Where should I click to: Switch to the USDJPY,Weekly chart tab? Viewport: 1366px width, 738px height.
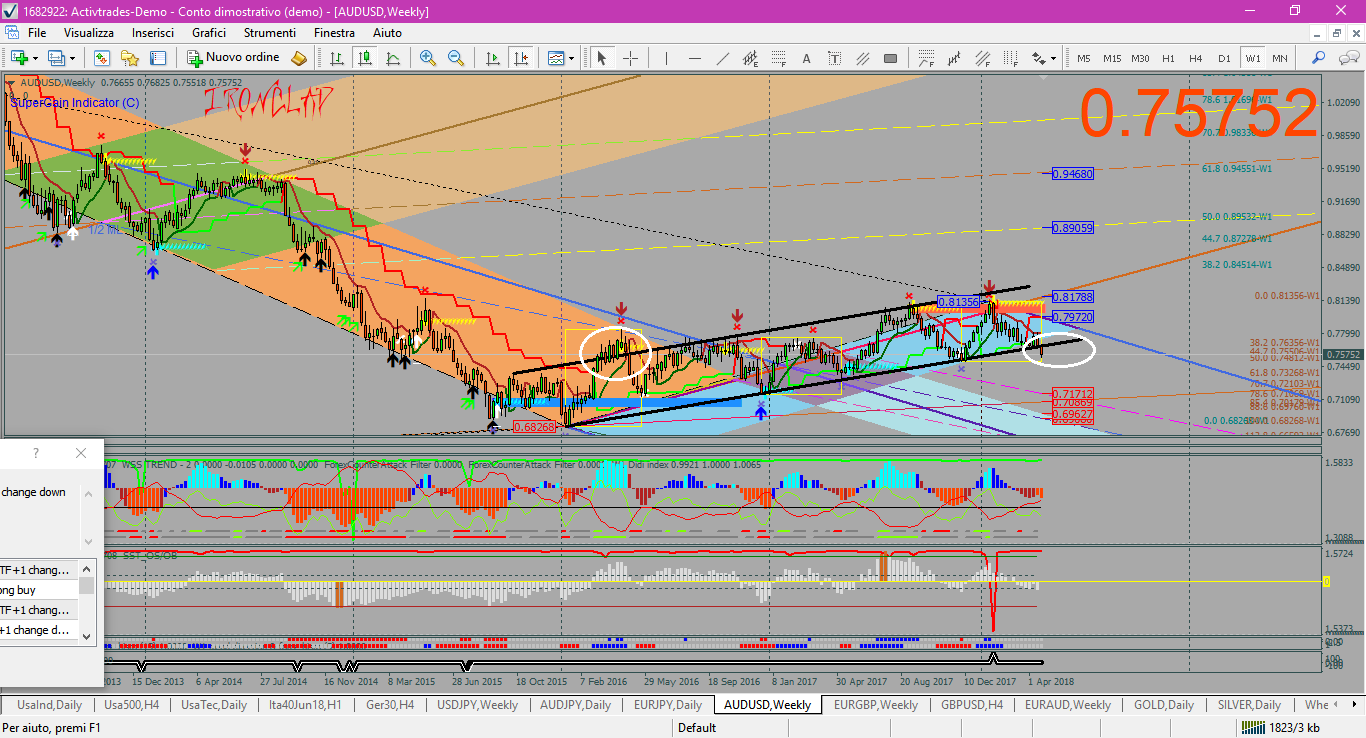tap(477, 705)
